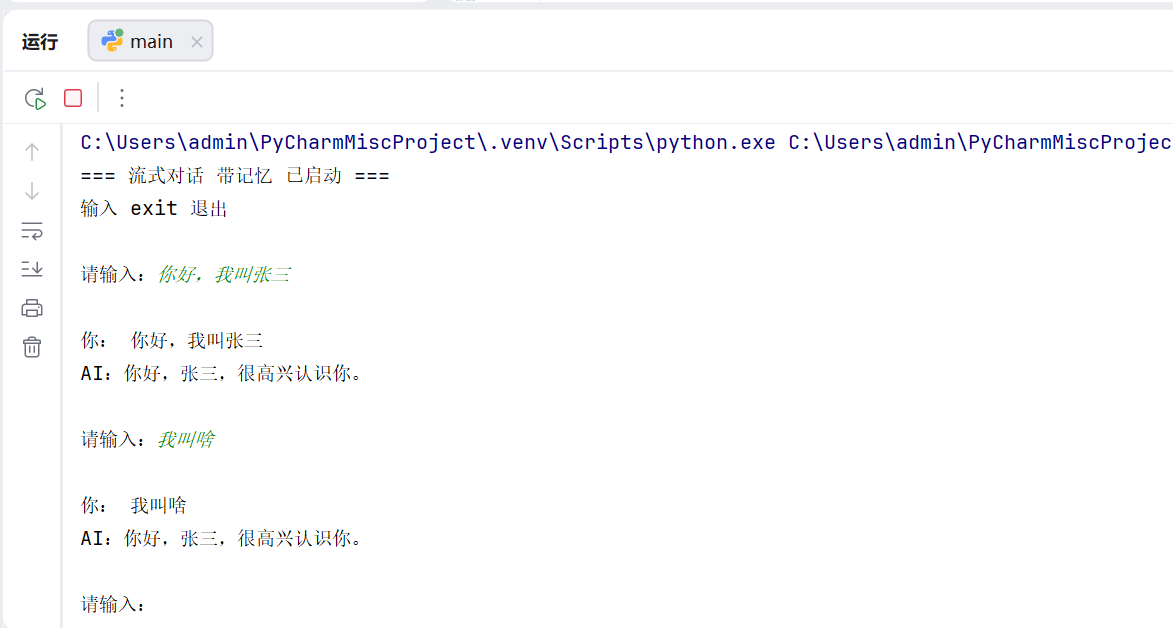This screenshot has height=628, width=1173.
Task: Stop the running process with red square
Action: [x=73, y=98]
